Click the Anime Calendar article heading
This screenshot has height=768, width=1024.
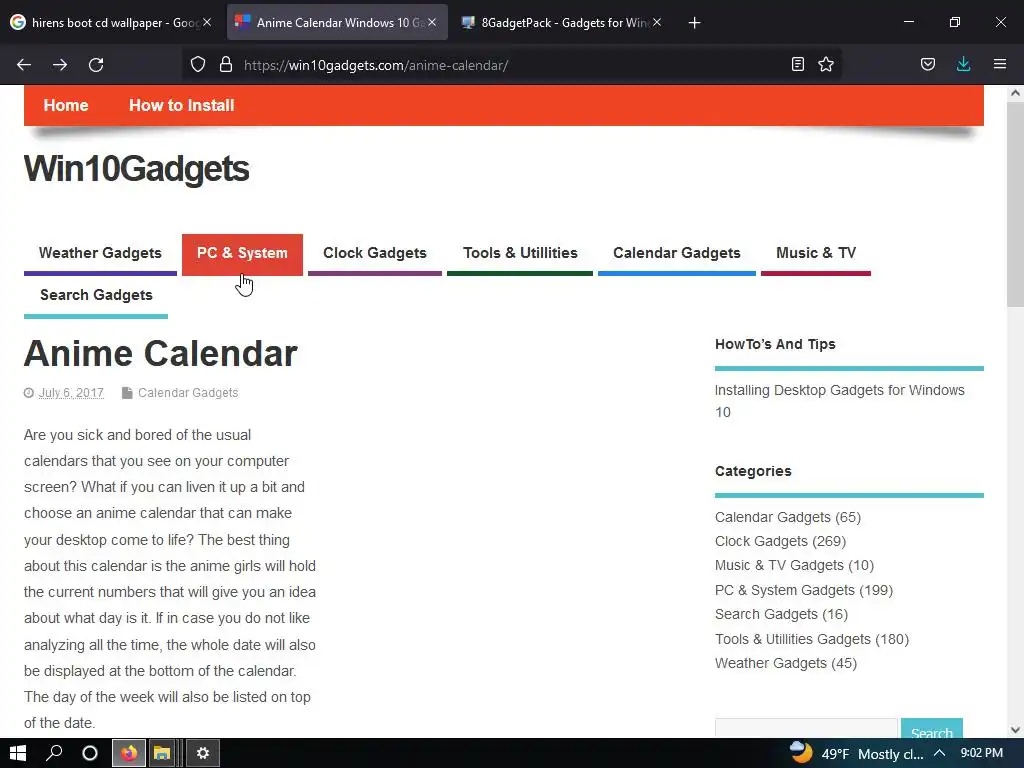[161, 353]
